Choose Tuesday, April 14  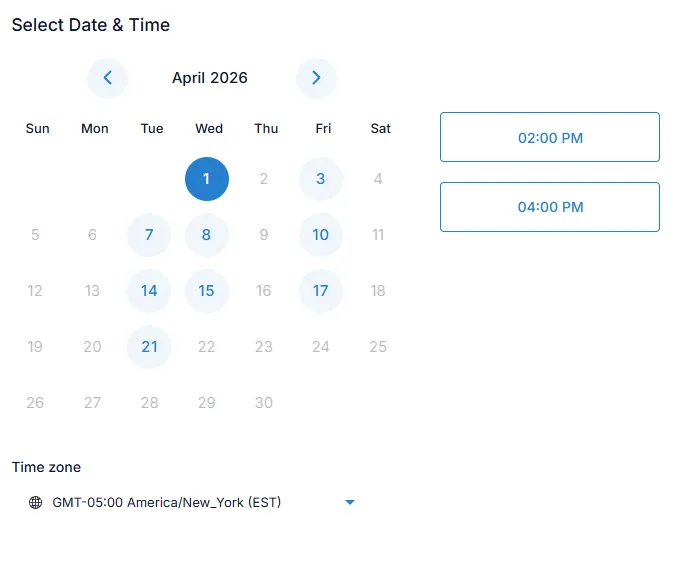pos(149,291)
